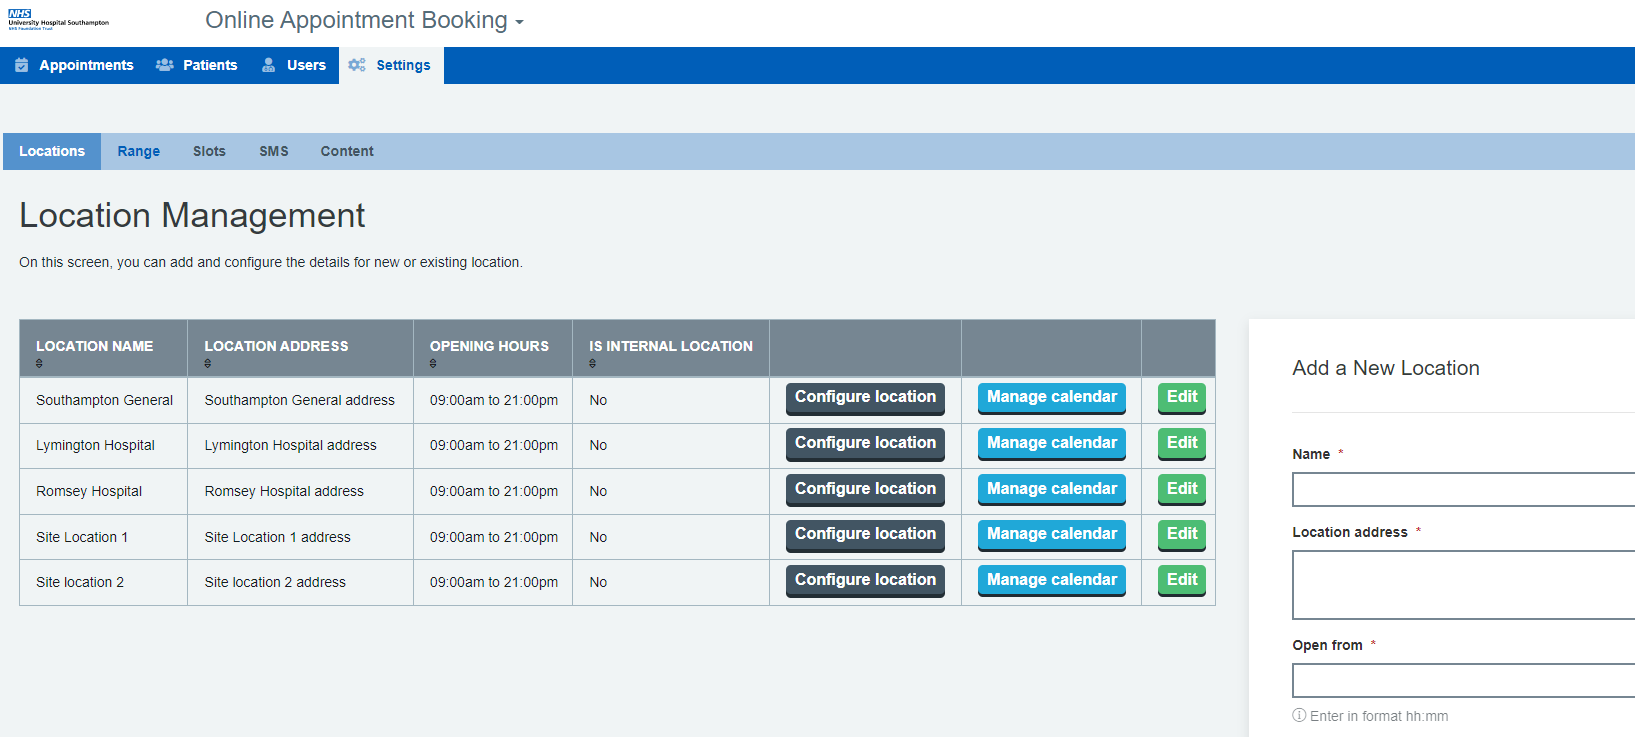This screenshot has width=1635, height=737.
Task: Sort table by Location Name arrow icon
Action: [39, 364]
